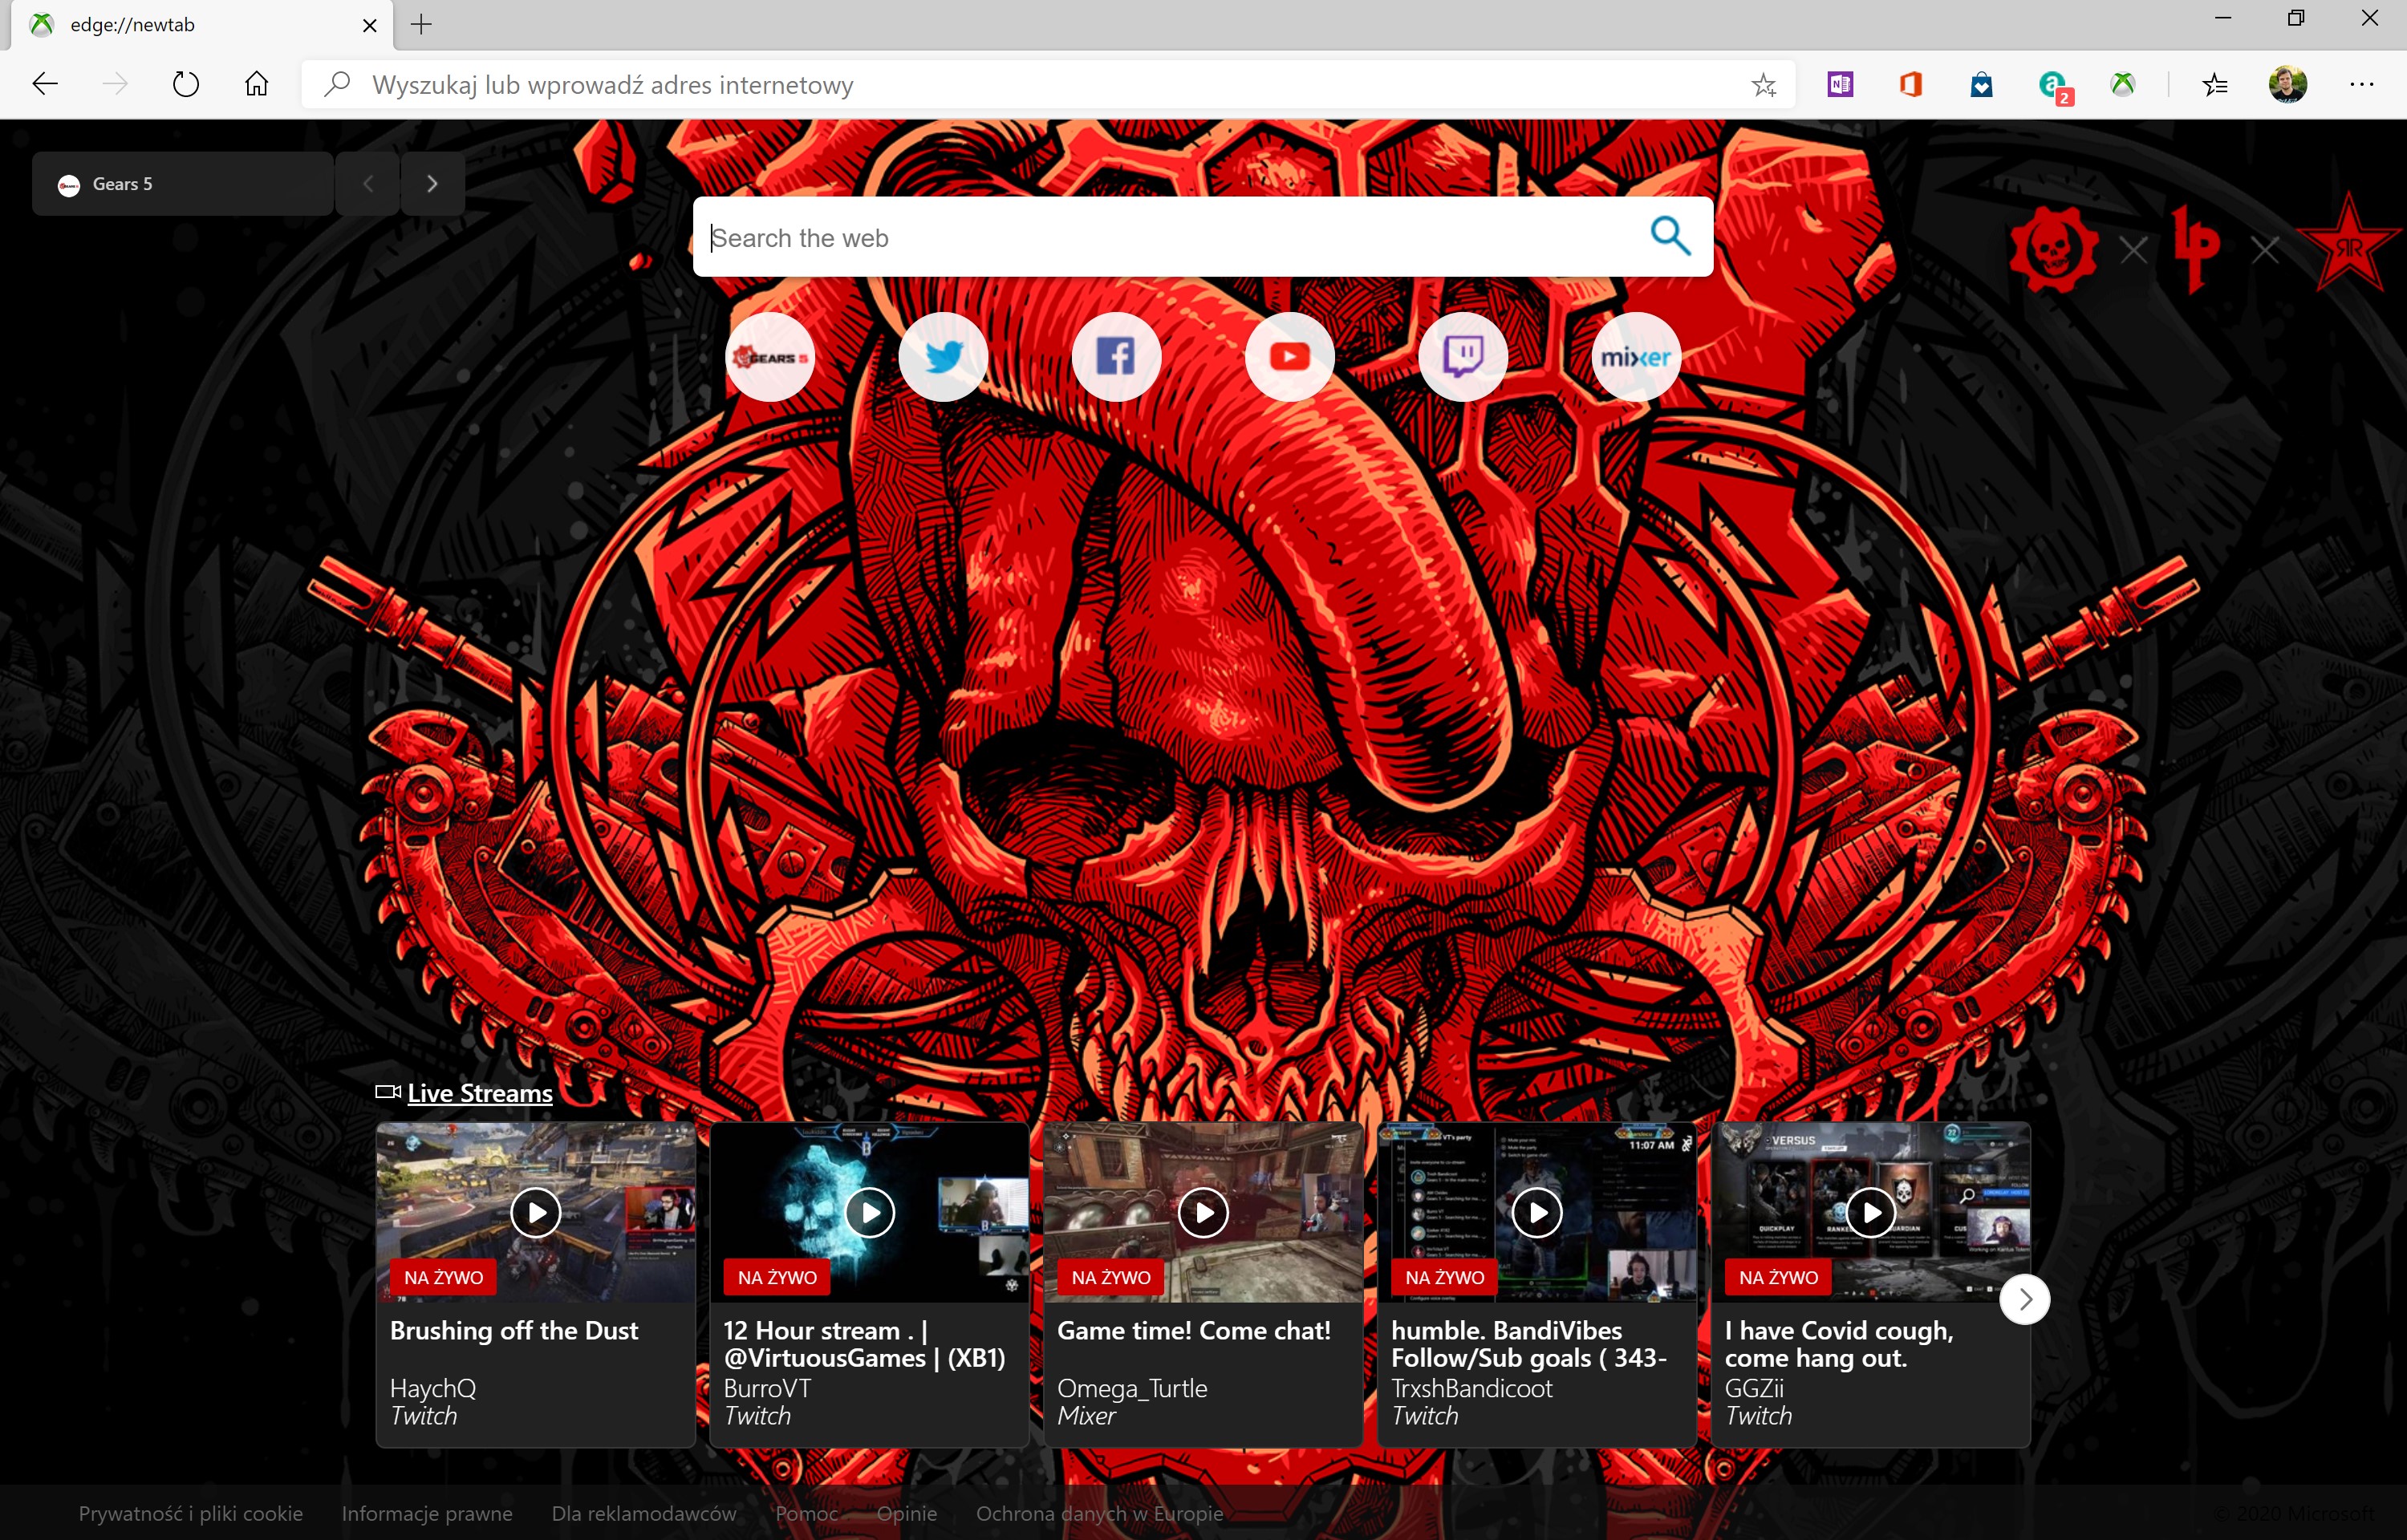Go back using the browser back arrow

click(46, 84)
